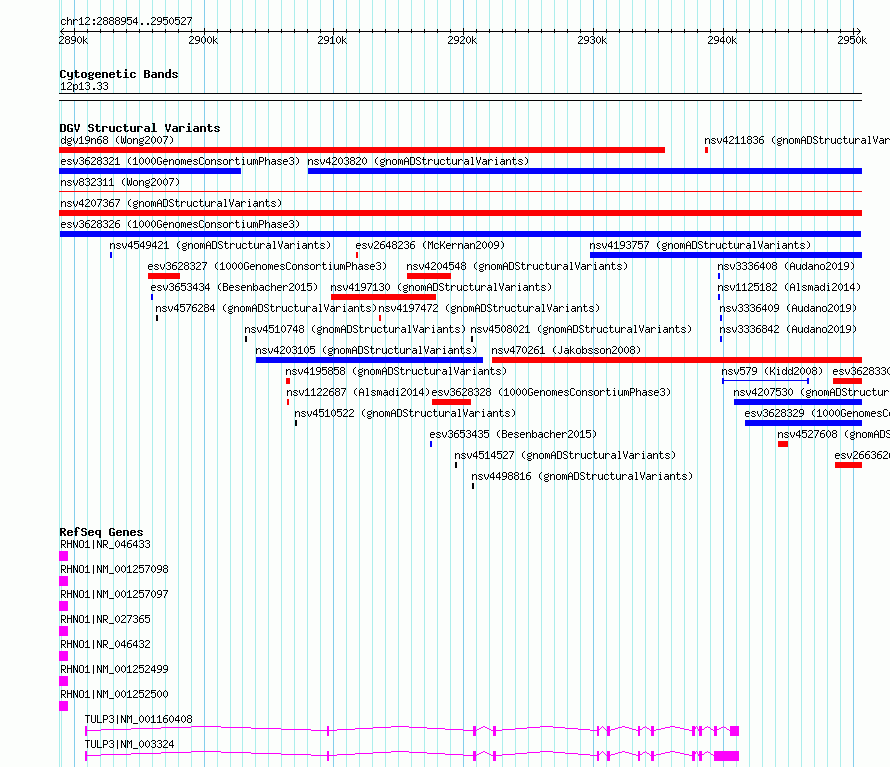
Task: Open esv3653434 (Besenbacher2015) label
Action: click(234, 287)
